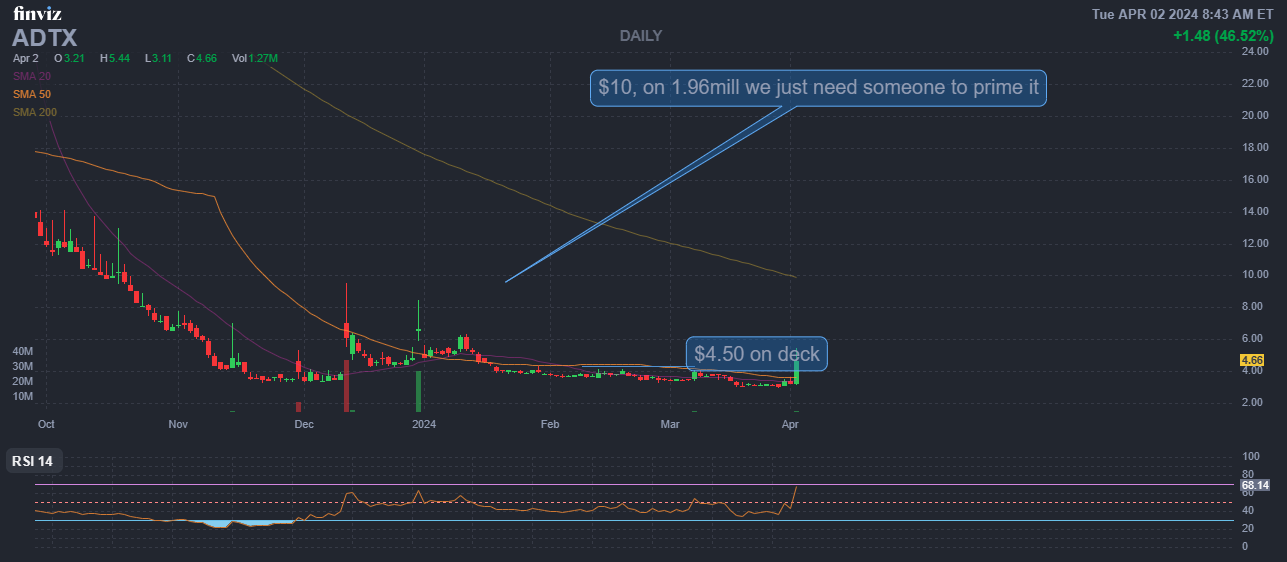
Task: Select the DAILY timeframe label
Action: pyautogui.click(x=640, y=36)
